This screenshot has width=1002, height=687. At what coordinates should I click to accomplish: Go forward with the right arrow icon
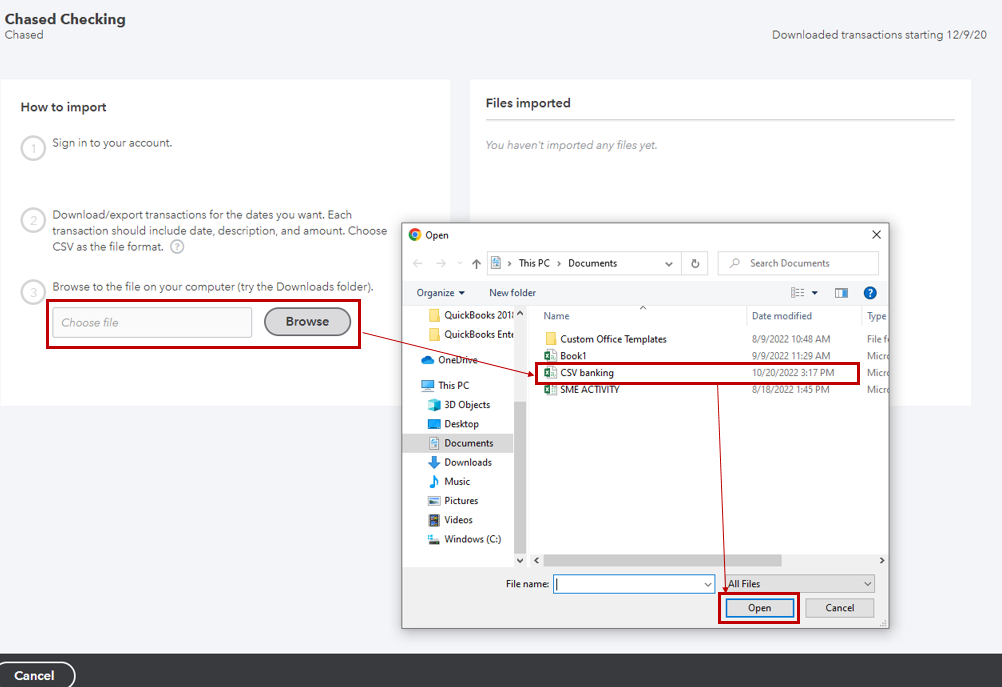441,263
